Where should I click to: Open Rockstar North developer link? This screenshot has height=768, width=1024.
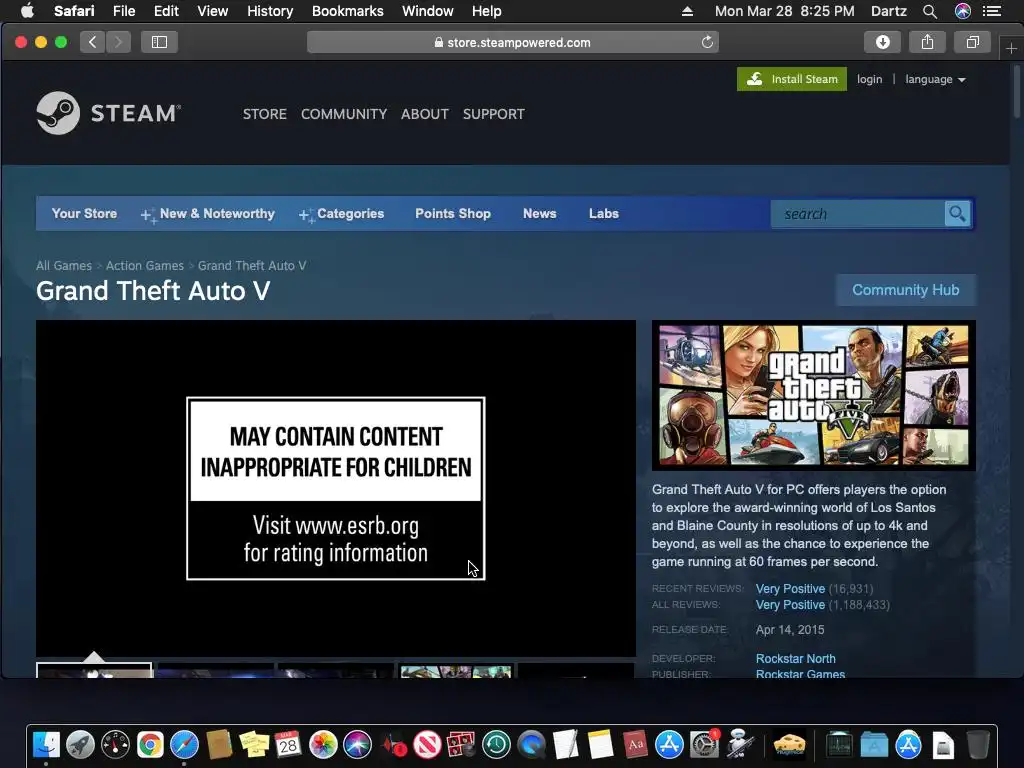pyautogui.click(x=795, y=658)
